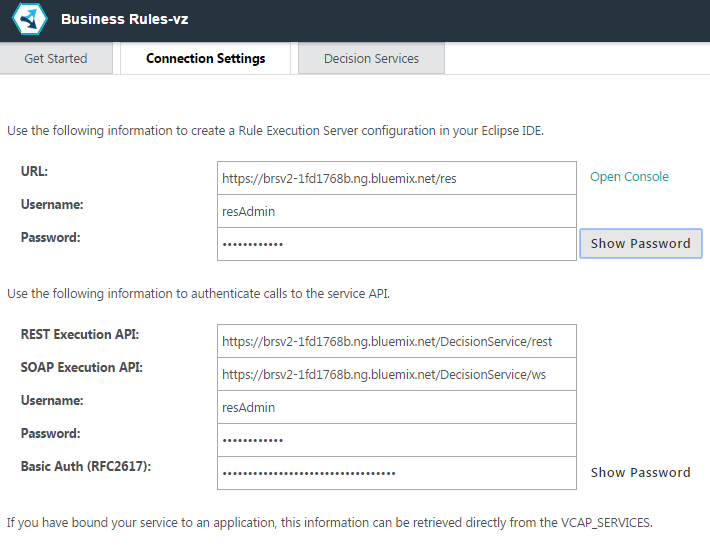Click the SOAP Execution API label

82,367
